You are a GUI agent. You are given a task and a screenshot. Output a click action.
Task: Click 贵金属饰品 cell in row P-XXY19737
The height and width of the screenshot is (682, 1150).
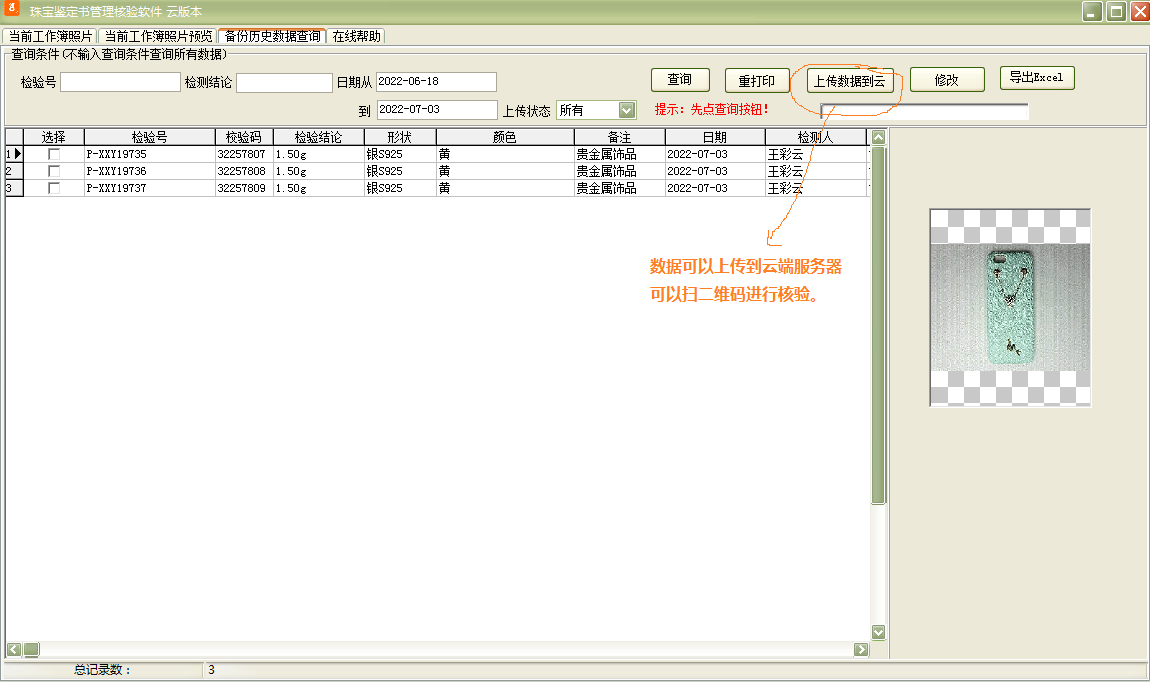point(619,188)
